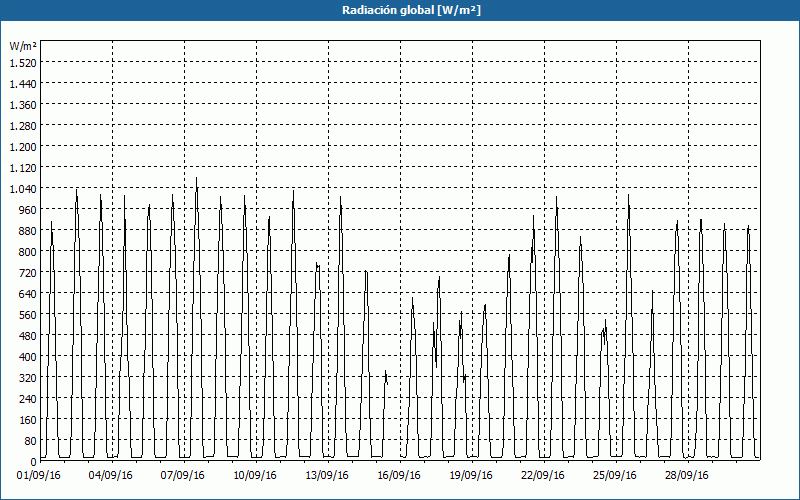
Task: Click the 560 y-axis value
Action: [28, 315]
